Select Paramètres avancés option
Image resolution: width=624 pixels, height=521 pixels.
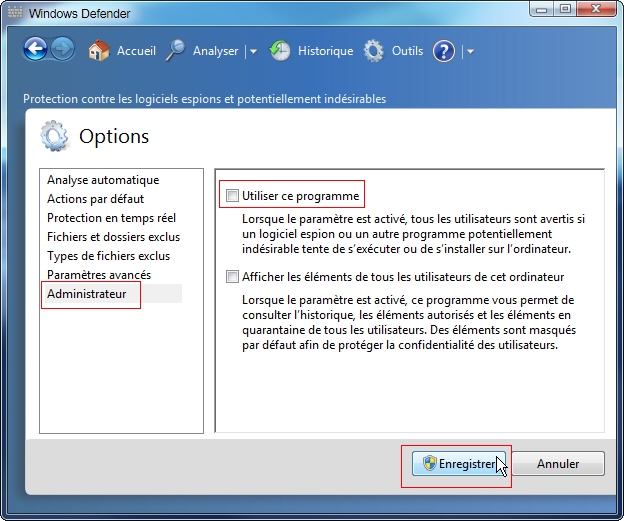[x=99, y=275]
